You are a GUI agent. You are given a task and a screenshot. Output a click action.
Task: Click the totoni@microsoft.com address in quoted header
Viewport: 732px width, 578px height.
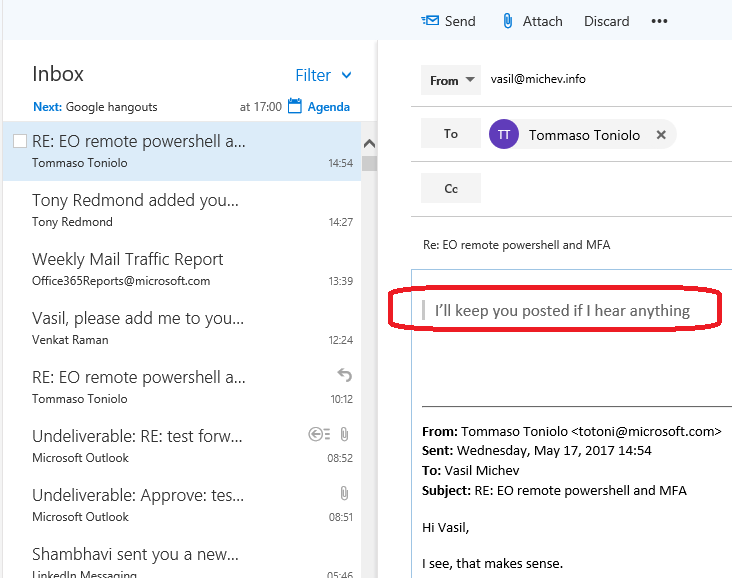[647, 431]
